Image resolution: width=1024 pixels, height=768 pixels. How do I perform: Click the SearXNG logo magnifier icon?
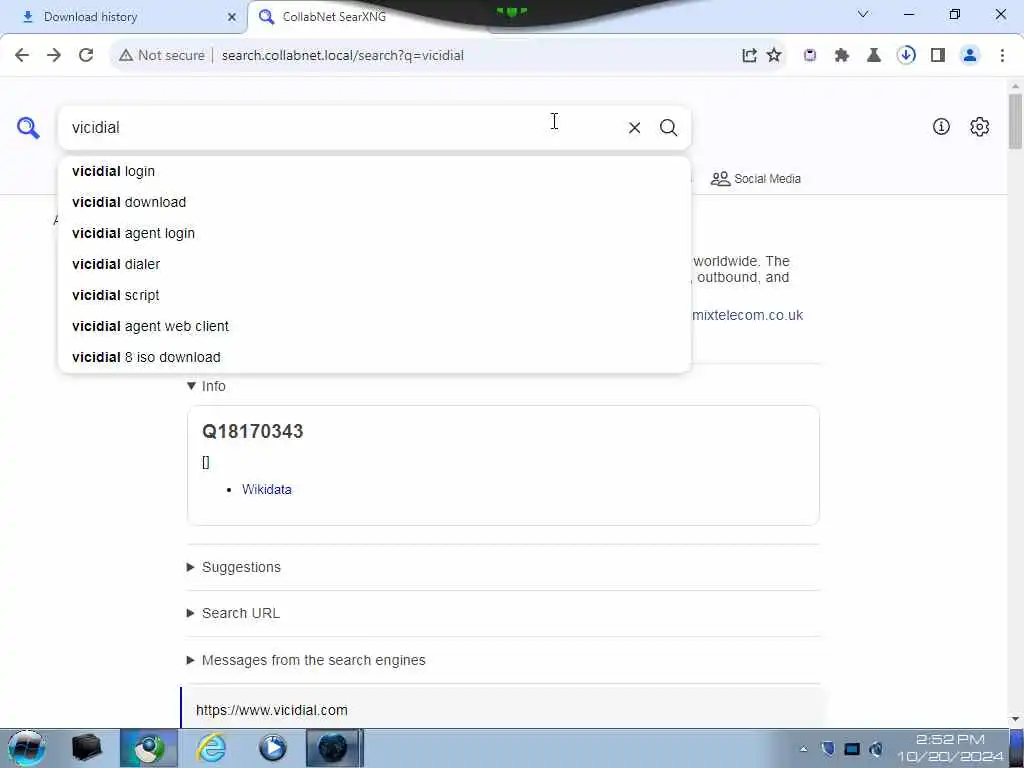(28, 127)
